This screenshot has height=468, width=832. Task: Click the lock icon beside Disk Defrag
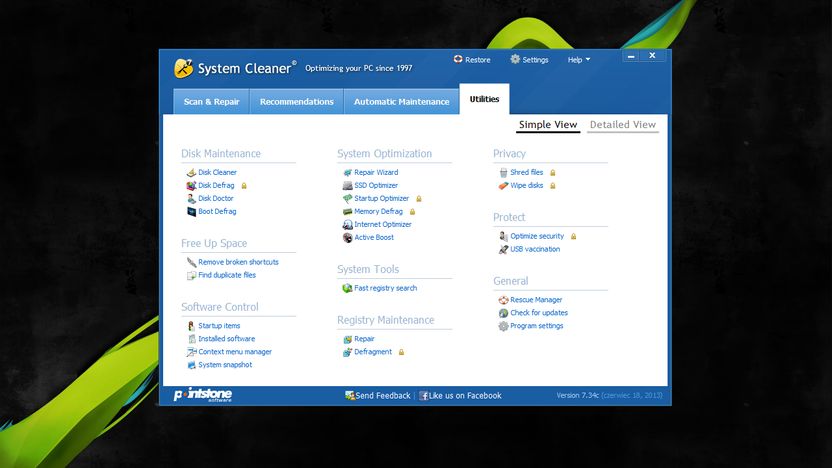(244, 186)
